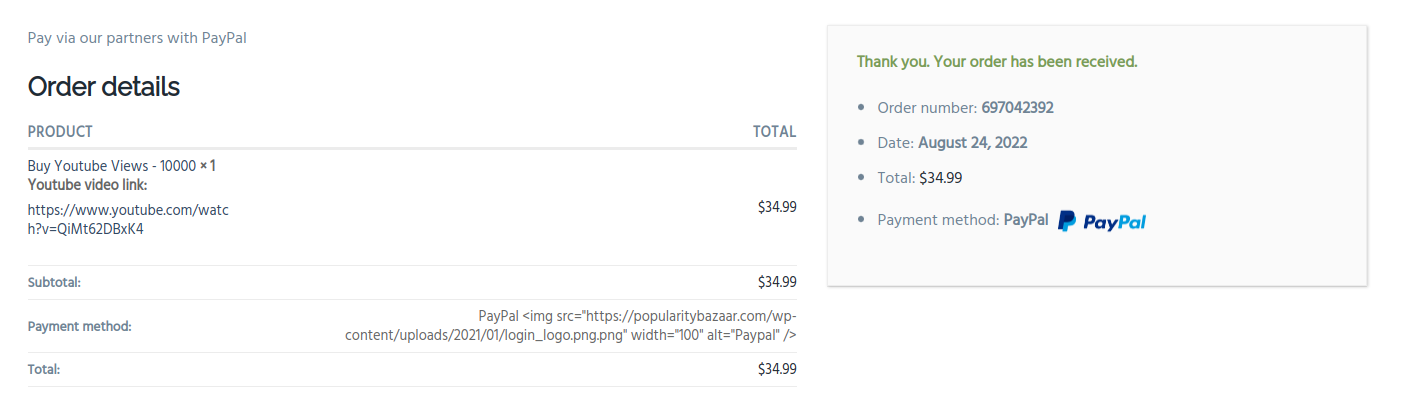Click Pay via our partners text
Viewport: 1404px width, 399px height.
point(137,38)
